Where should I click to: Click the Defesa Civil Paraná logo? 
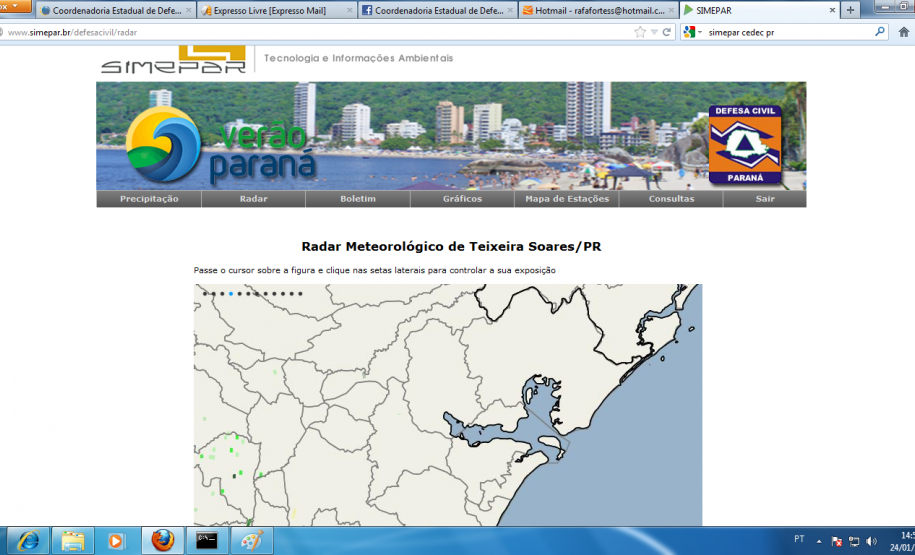pyautogui.click(x=745, y=145)
